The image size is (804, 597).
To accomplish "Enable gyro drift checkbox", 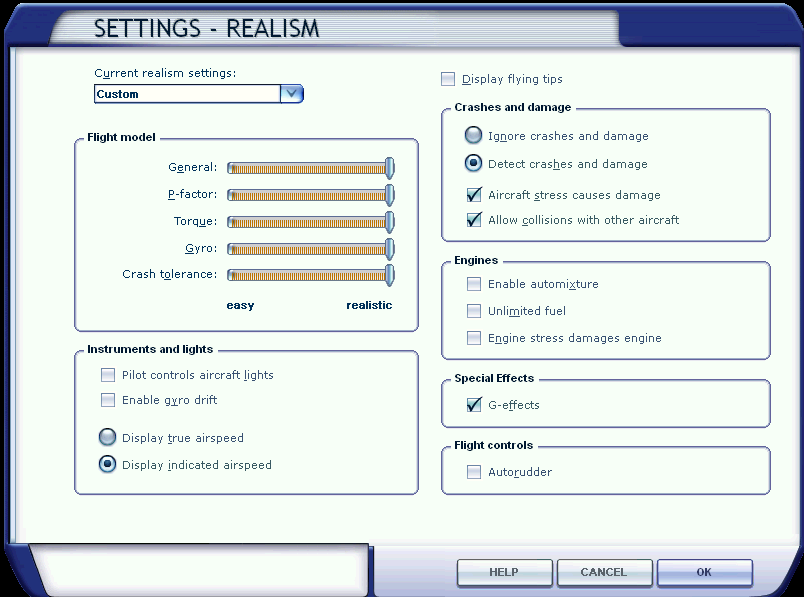I will tap(108, 400).
